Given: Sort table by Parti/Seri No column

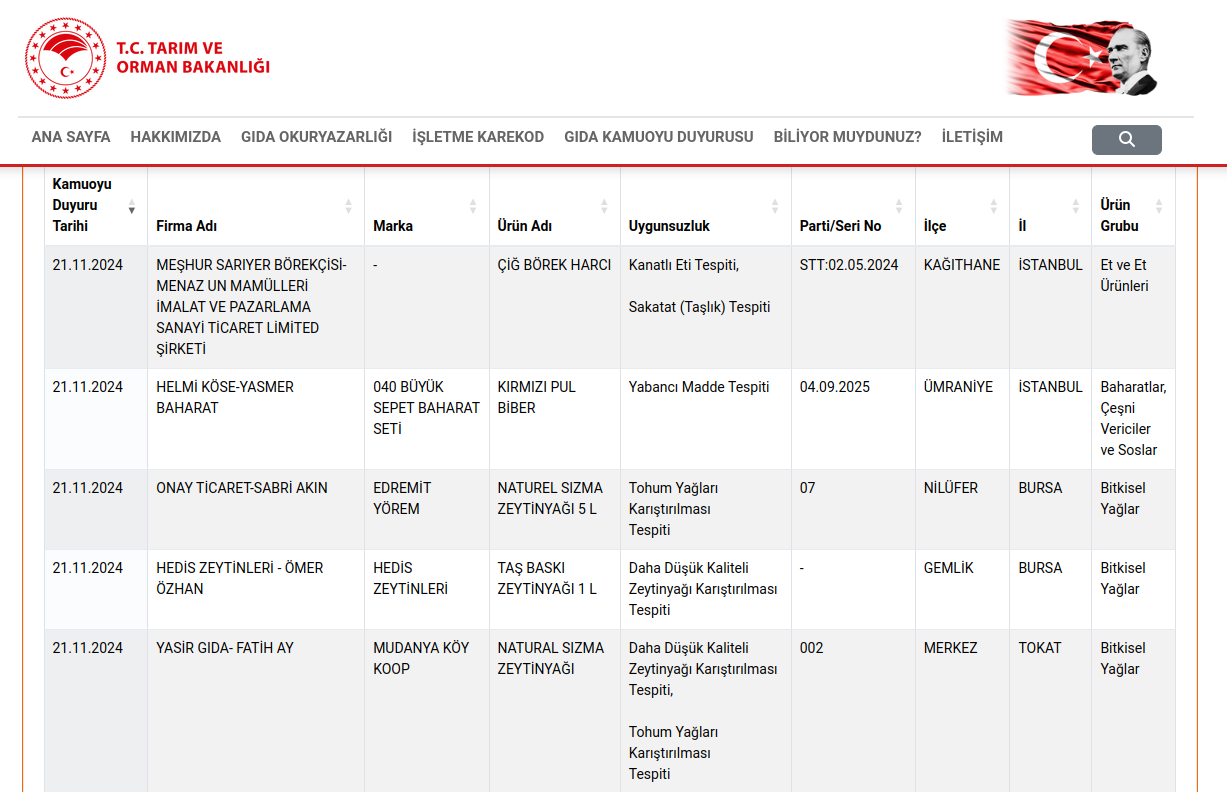Looking at the screenshot, I should (899, 207).
